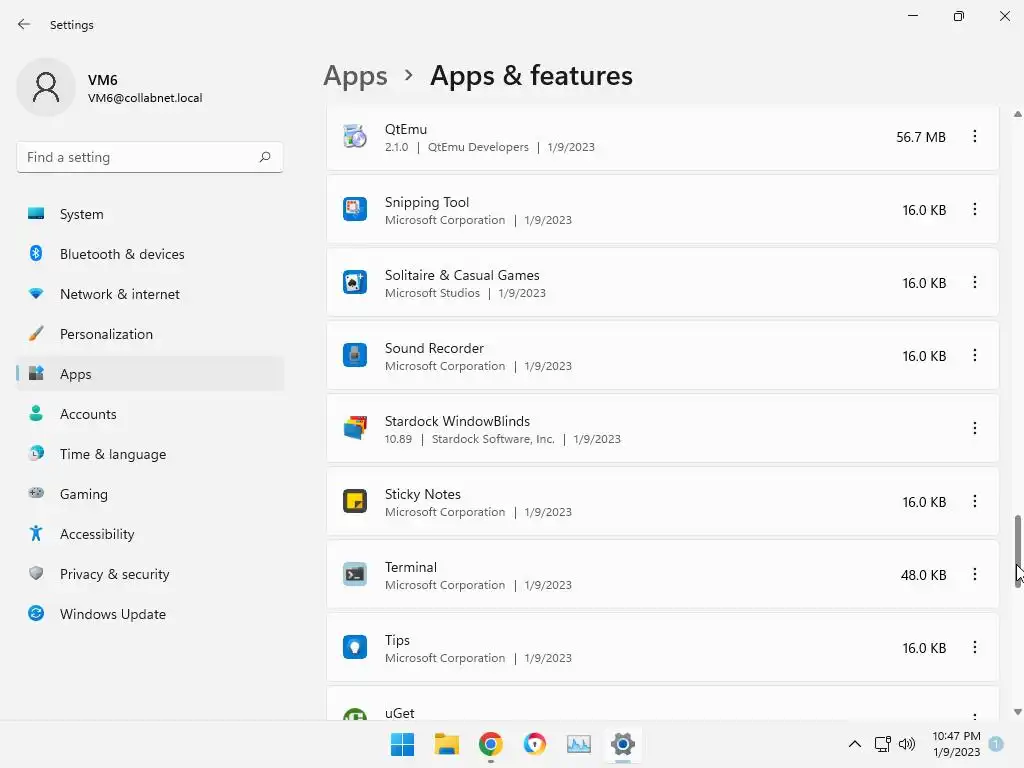
Task: Click the QtEmu size 56.7 MB
Action: (921, 137)
